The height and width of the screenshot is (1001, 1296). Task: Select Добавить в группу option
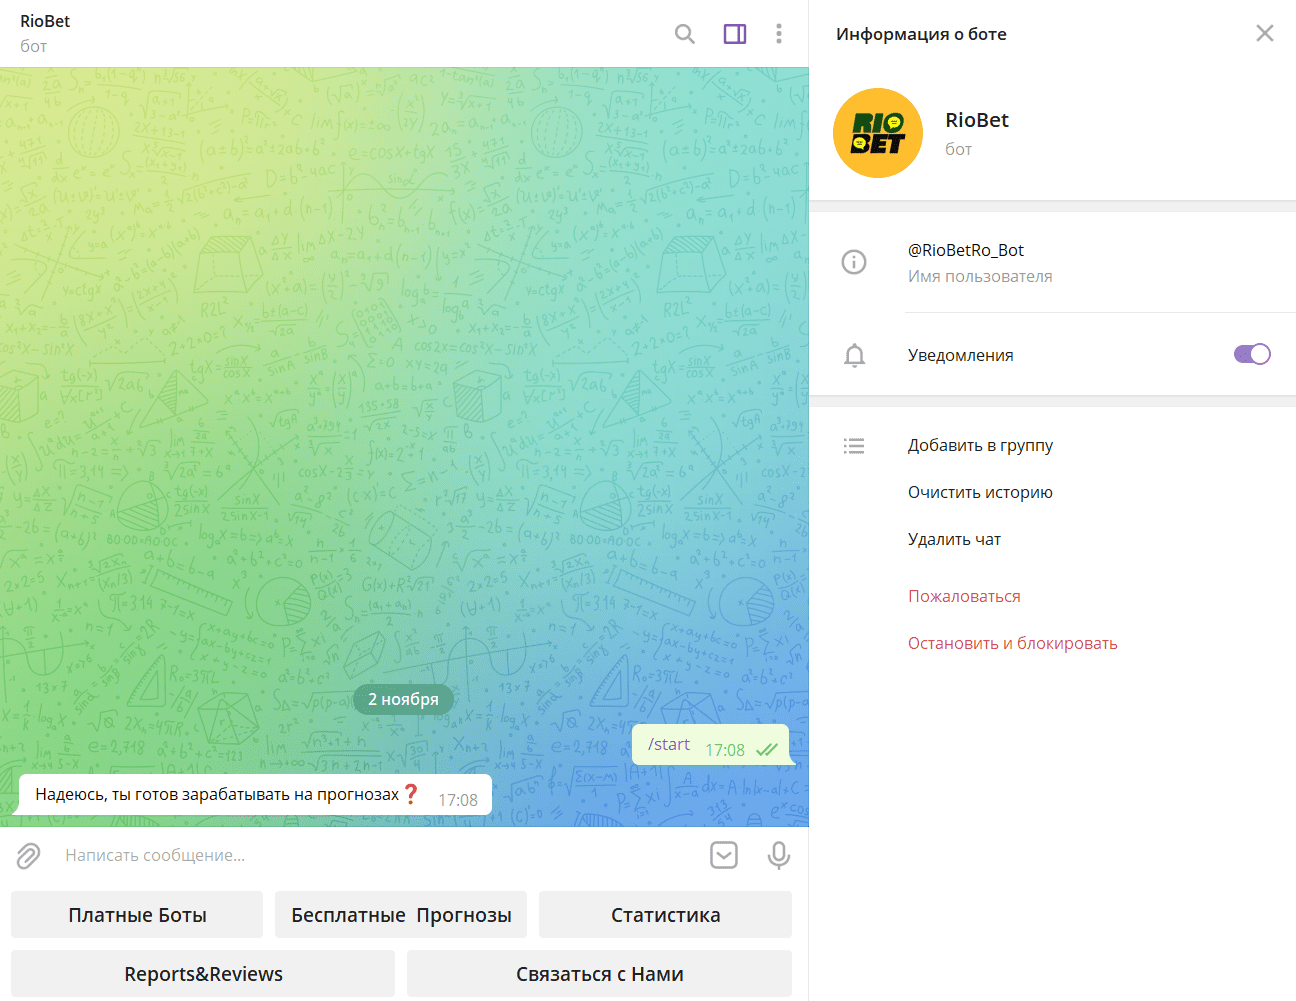[x=980, y=445]
